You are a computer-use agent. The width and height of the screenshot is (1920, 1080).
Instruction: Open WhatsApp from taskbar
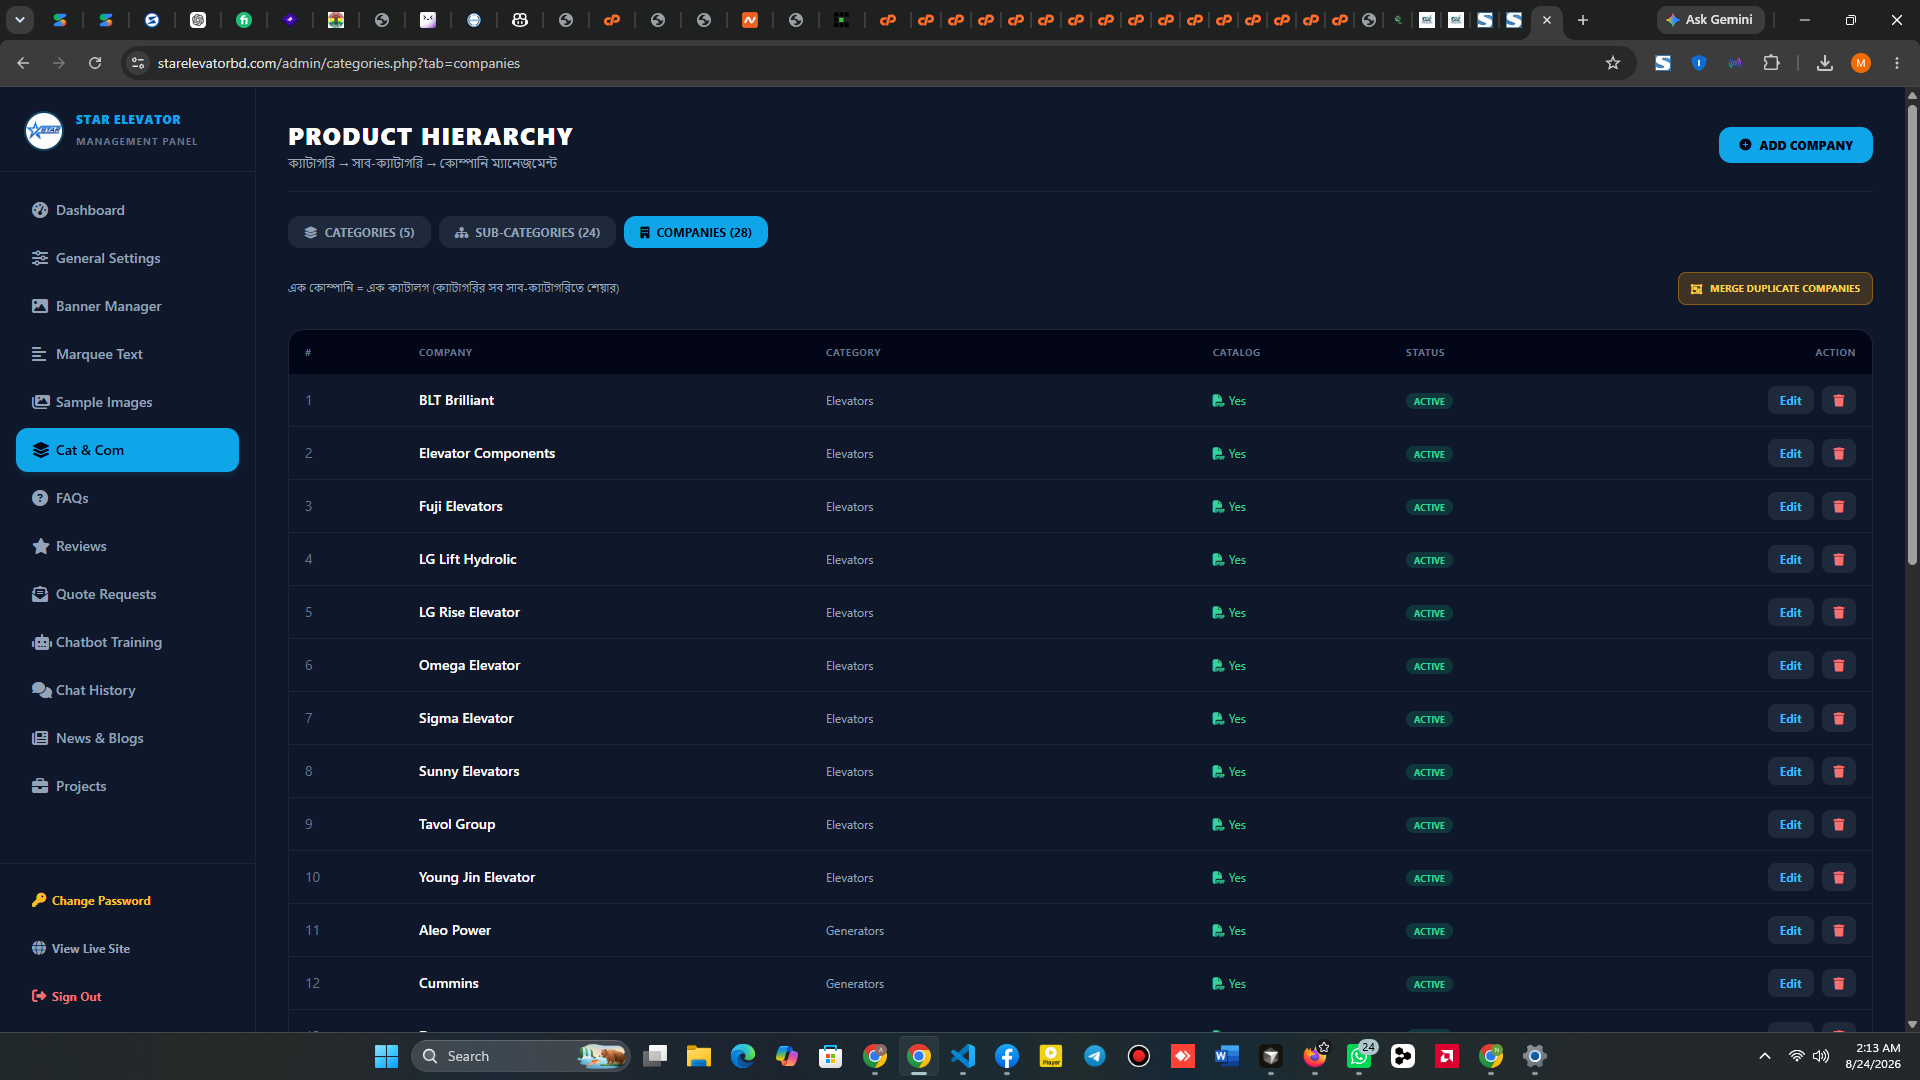(1358, 1056)
